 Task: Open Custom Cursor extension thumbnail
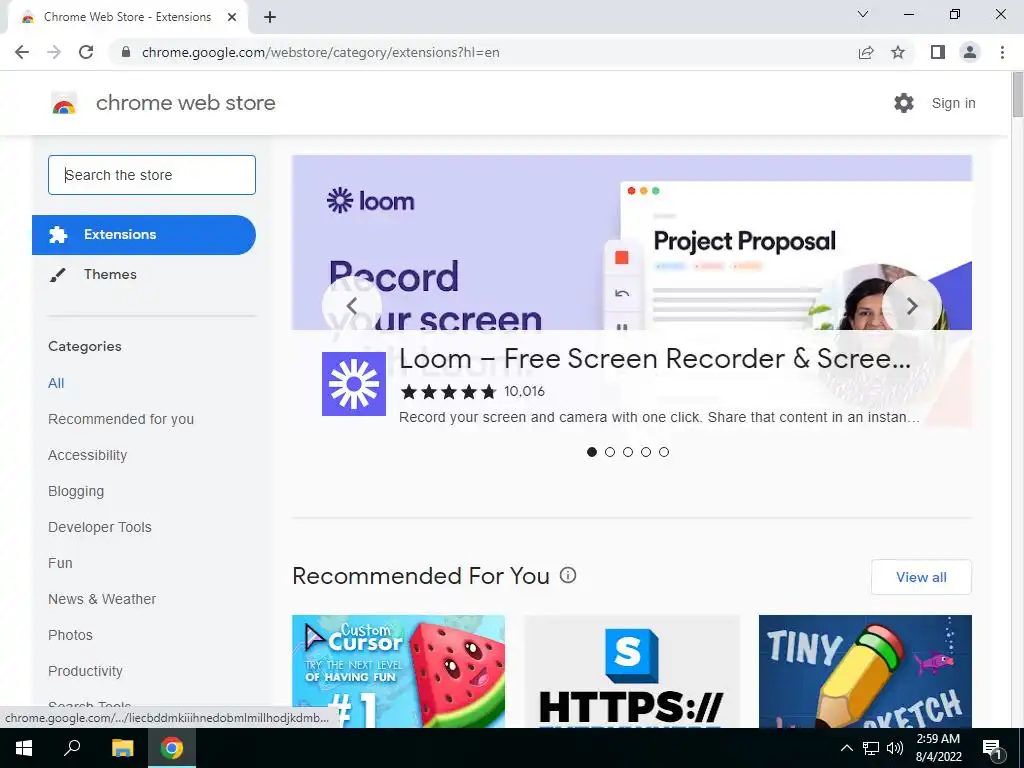(x=398, y=671)
